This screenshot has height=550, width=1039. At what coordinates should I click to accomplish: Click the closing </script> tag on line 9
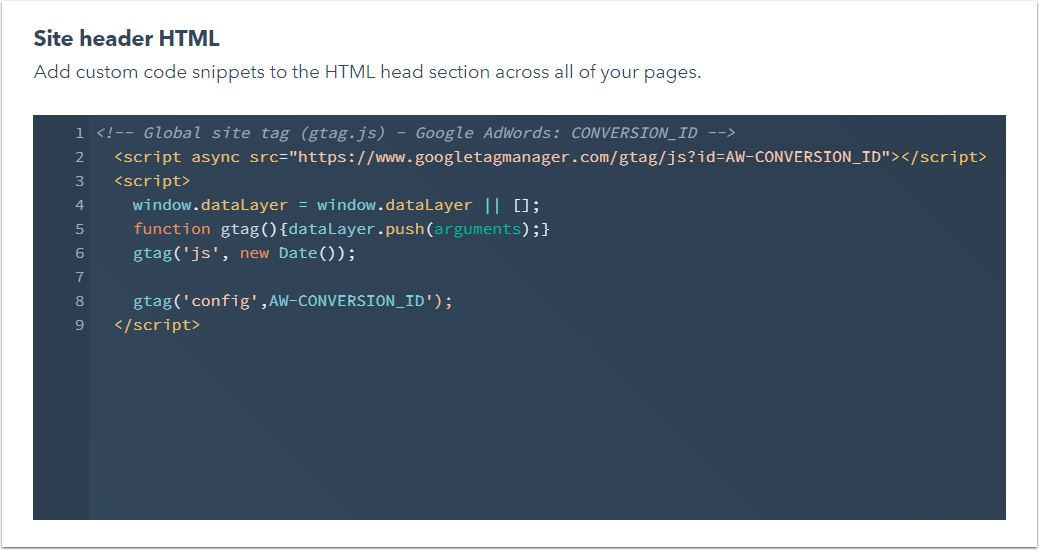[157, 325]
